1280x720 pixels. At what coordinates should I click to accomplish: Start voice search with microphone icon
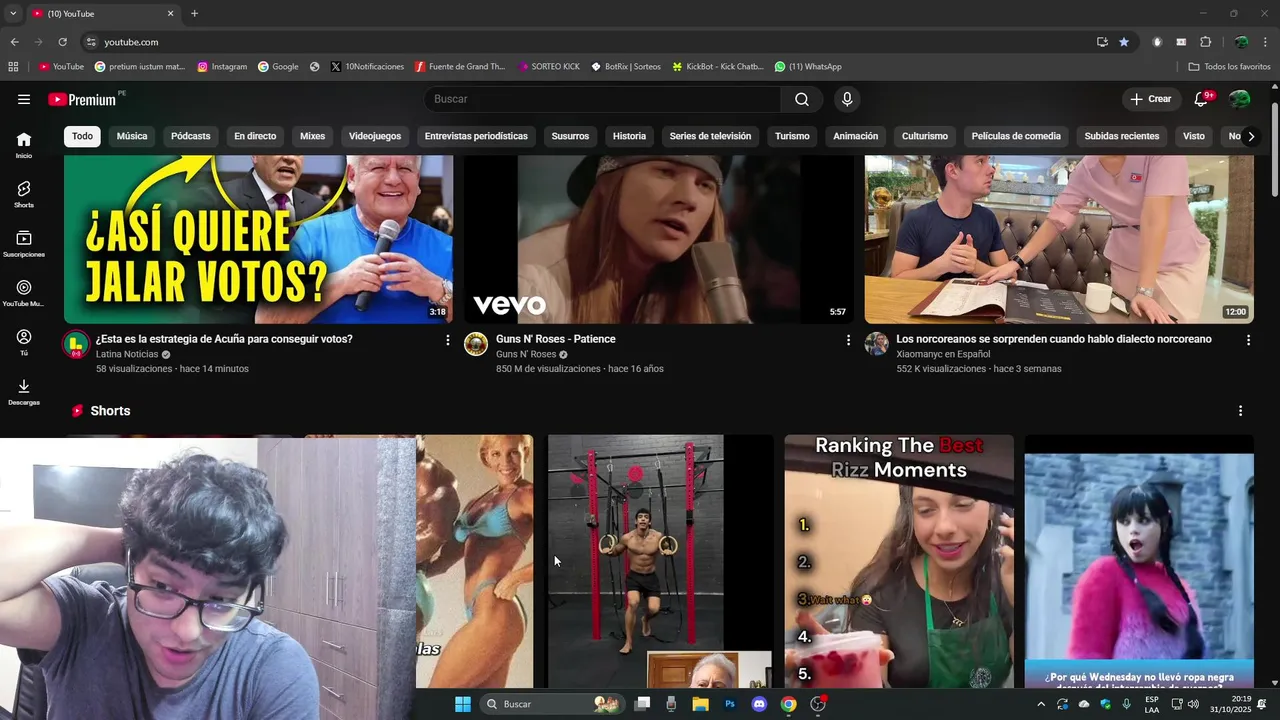coord(847,99)
